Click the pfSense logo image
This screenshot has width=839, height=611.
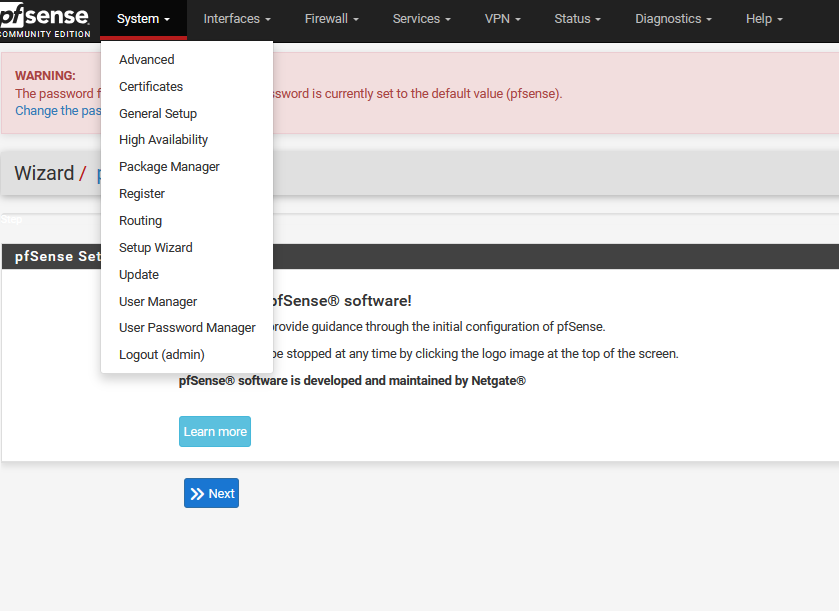[x=45, y=20]
